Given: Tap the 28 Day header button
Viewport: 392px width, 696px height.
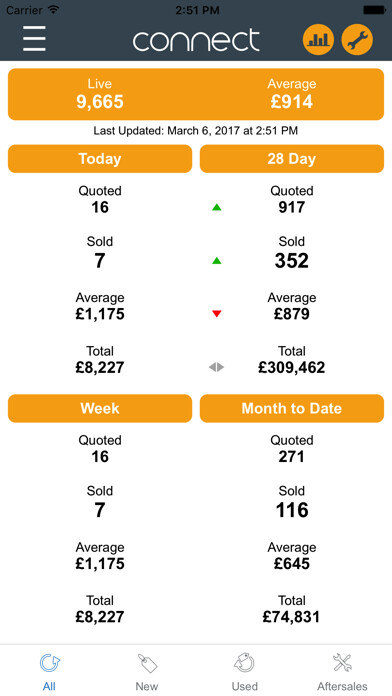Looking at the screenshot, I should tap(292, 158).
